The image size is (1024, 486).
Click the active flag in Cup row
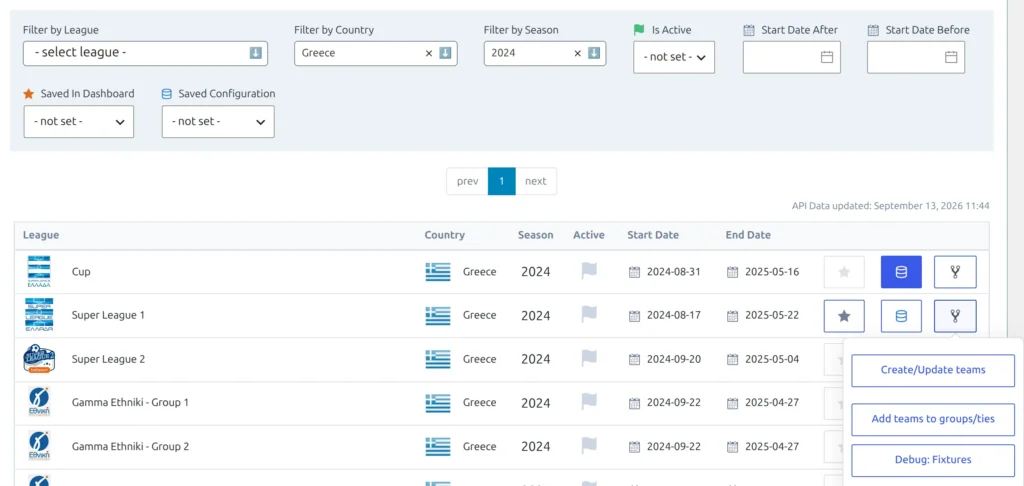coord(589,271)
